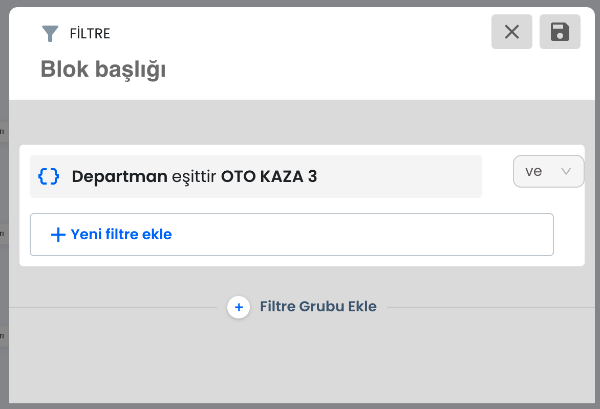The height and width of the screenshot is (409, 600).
Task: Click the plus icon before Yeni filtre ekle
Action: pos(58,235)
